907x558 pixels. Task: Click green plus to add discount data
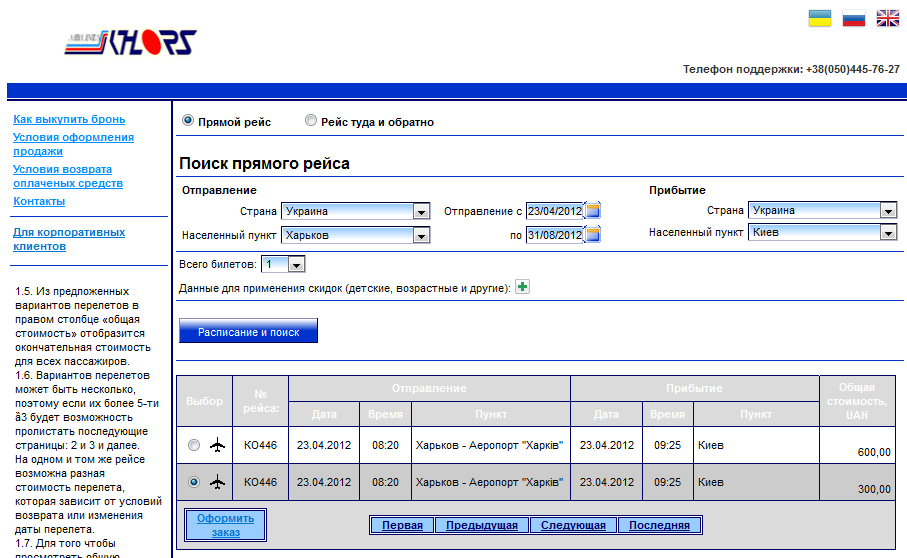click(x=522, y=288)
